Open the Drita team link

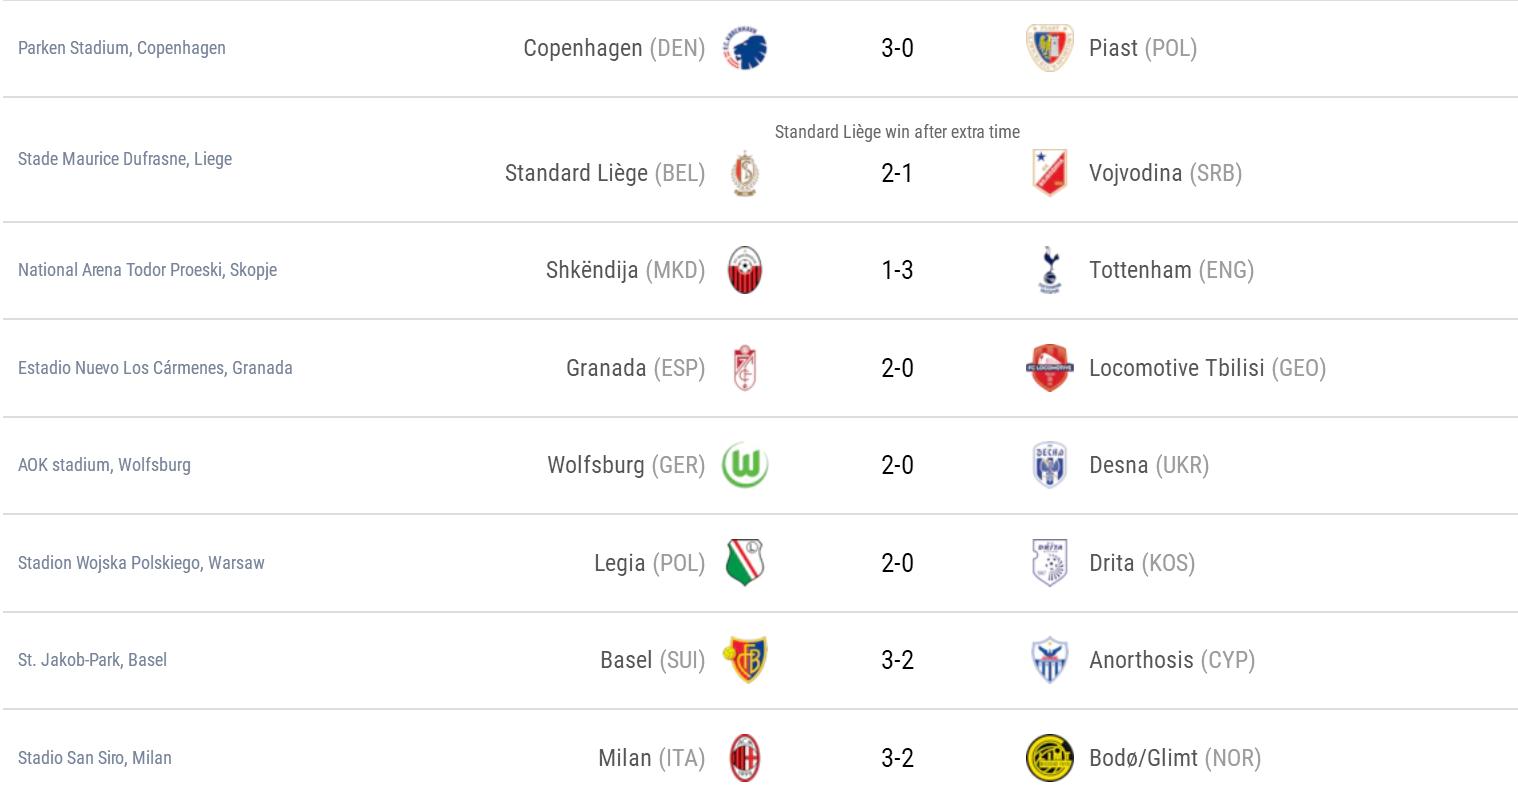(x=1111, y=563)
